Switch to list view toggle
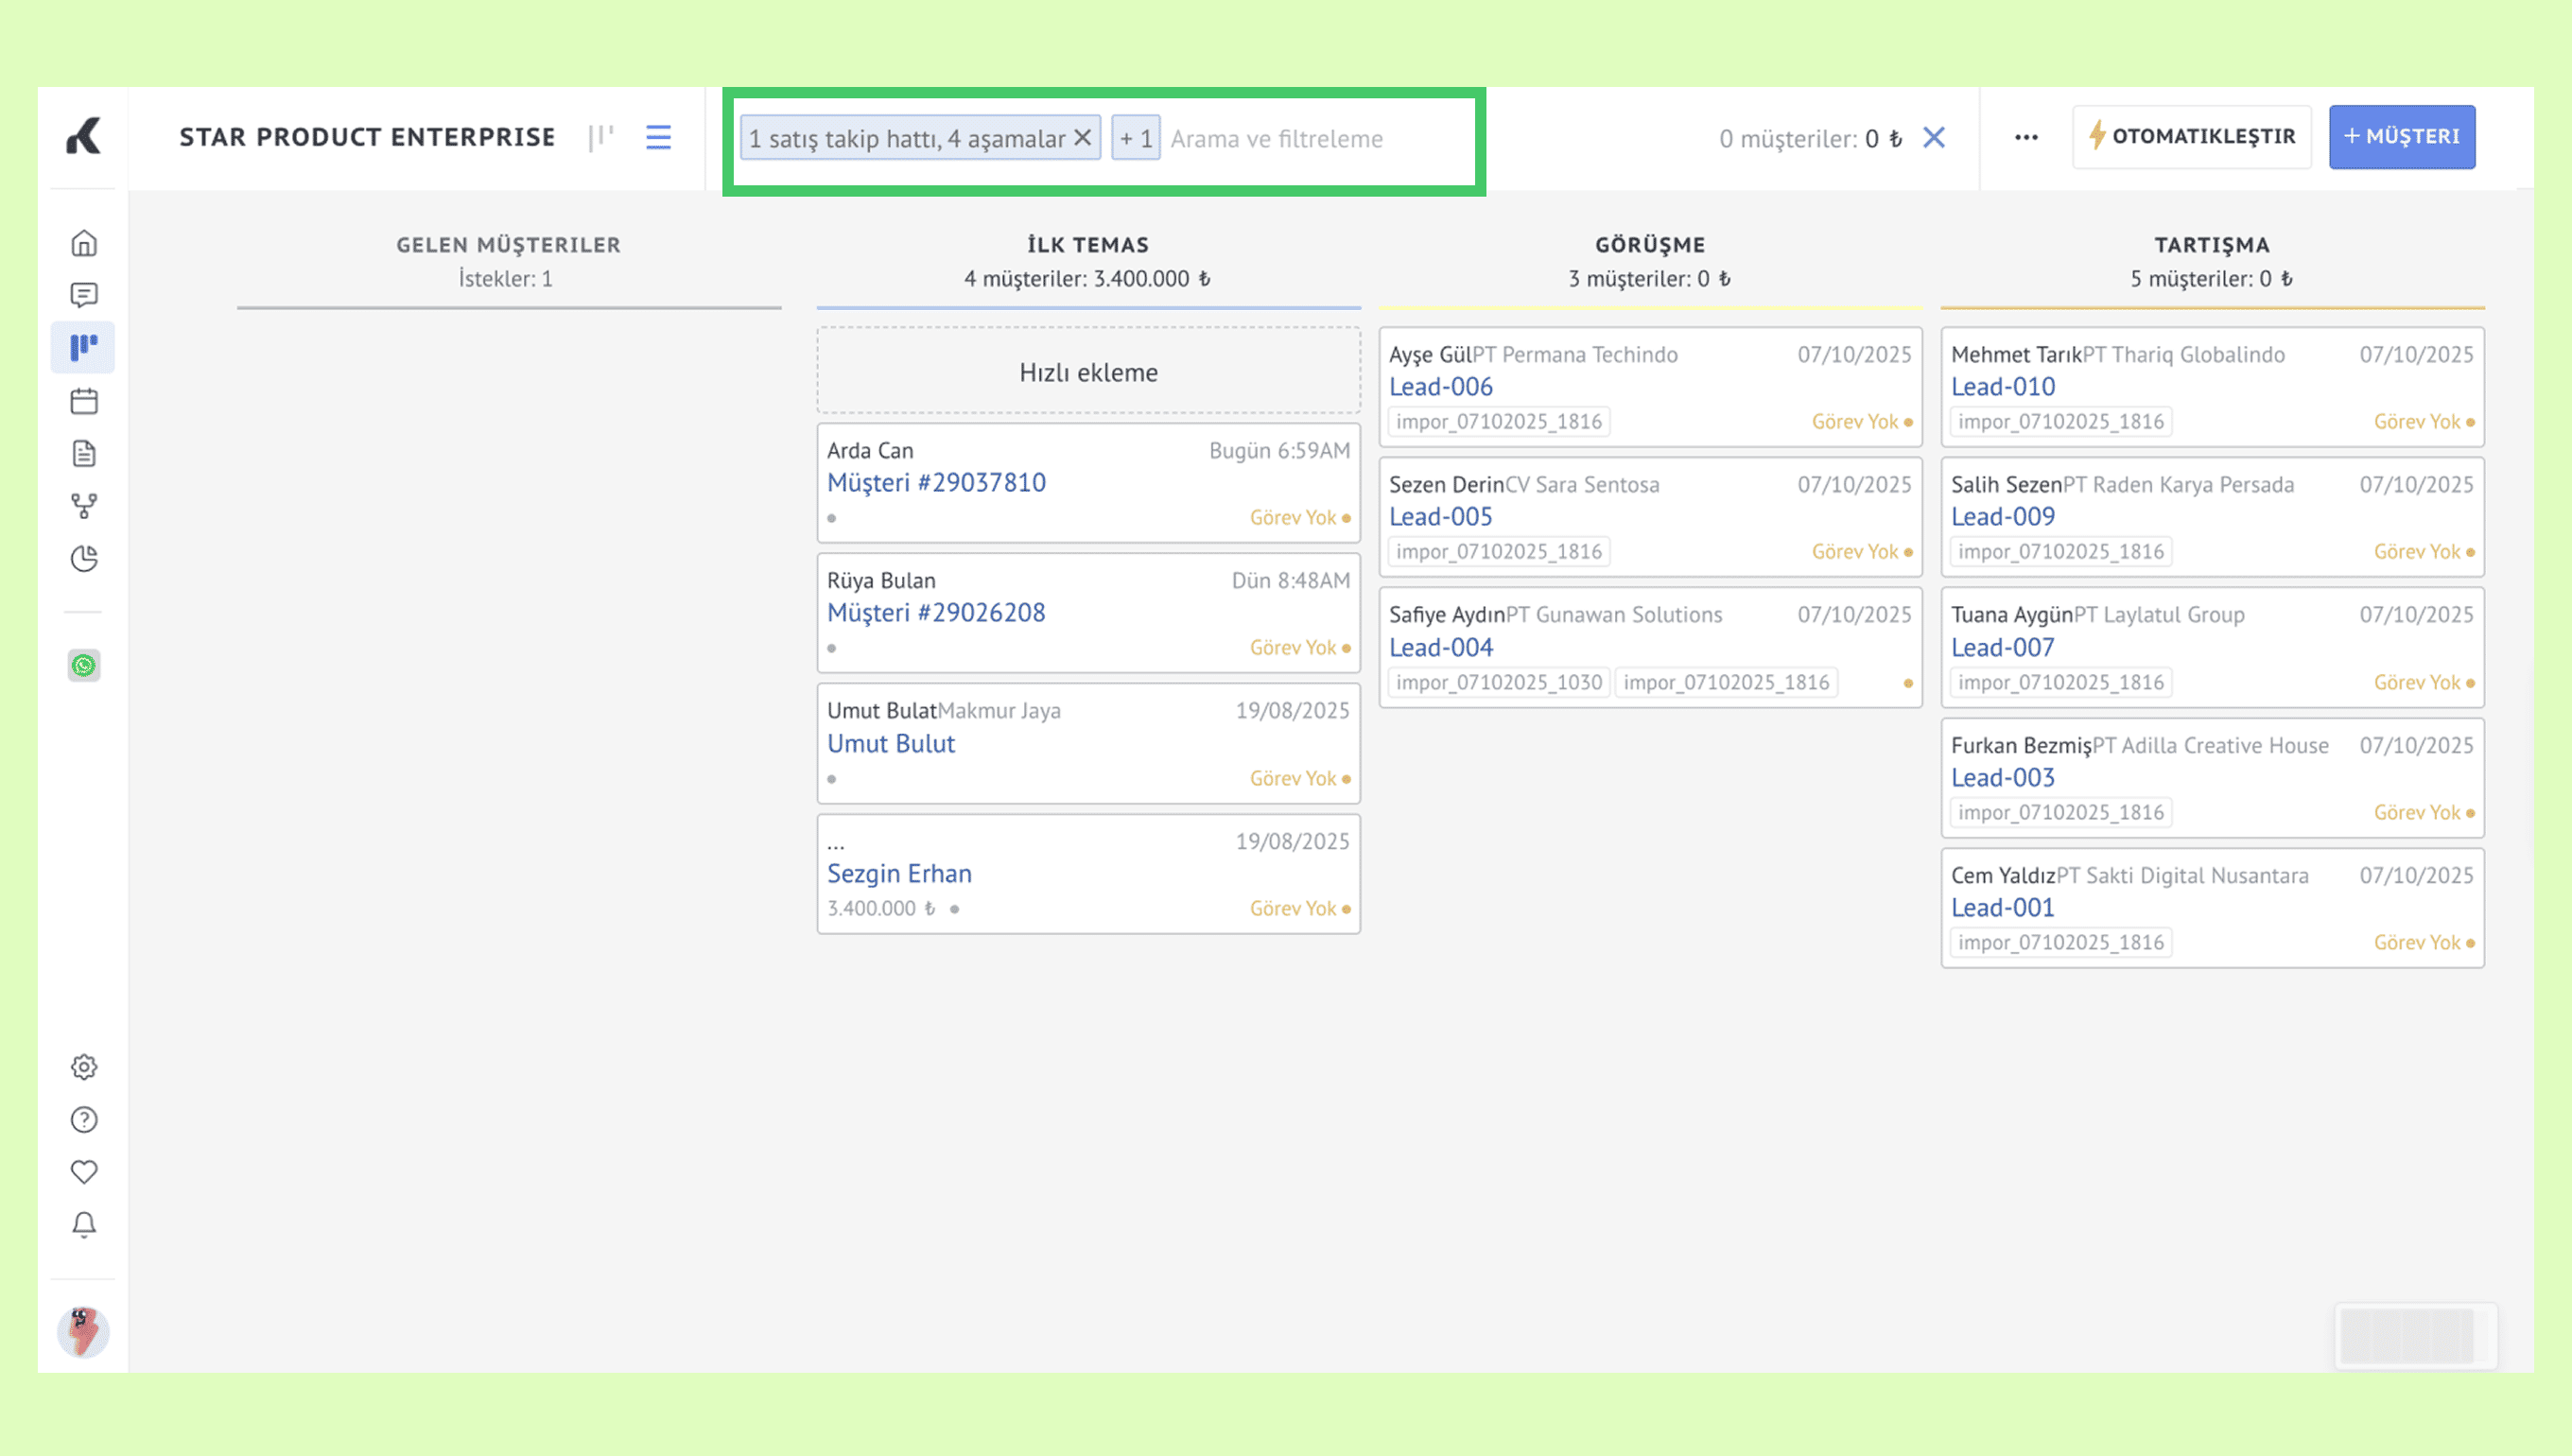Screen dimensions: 2572x1456 tap(658, 137)
